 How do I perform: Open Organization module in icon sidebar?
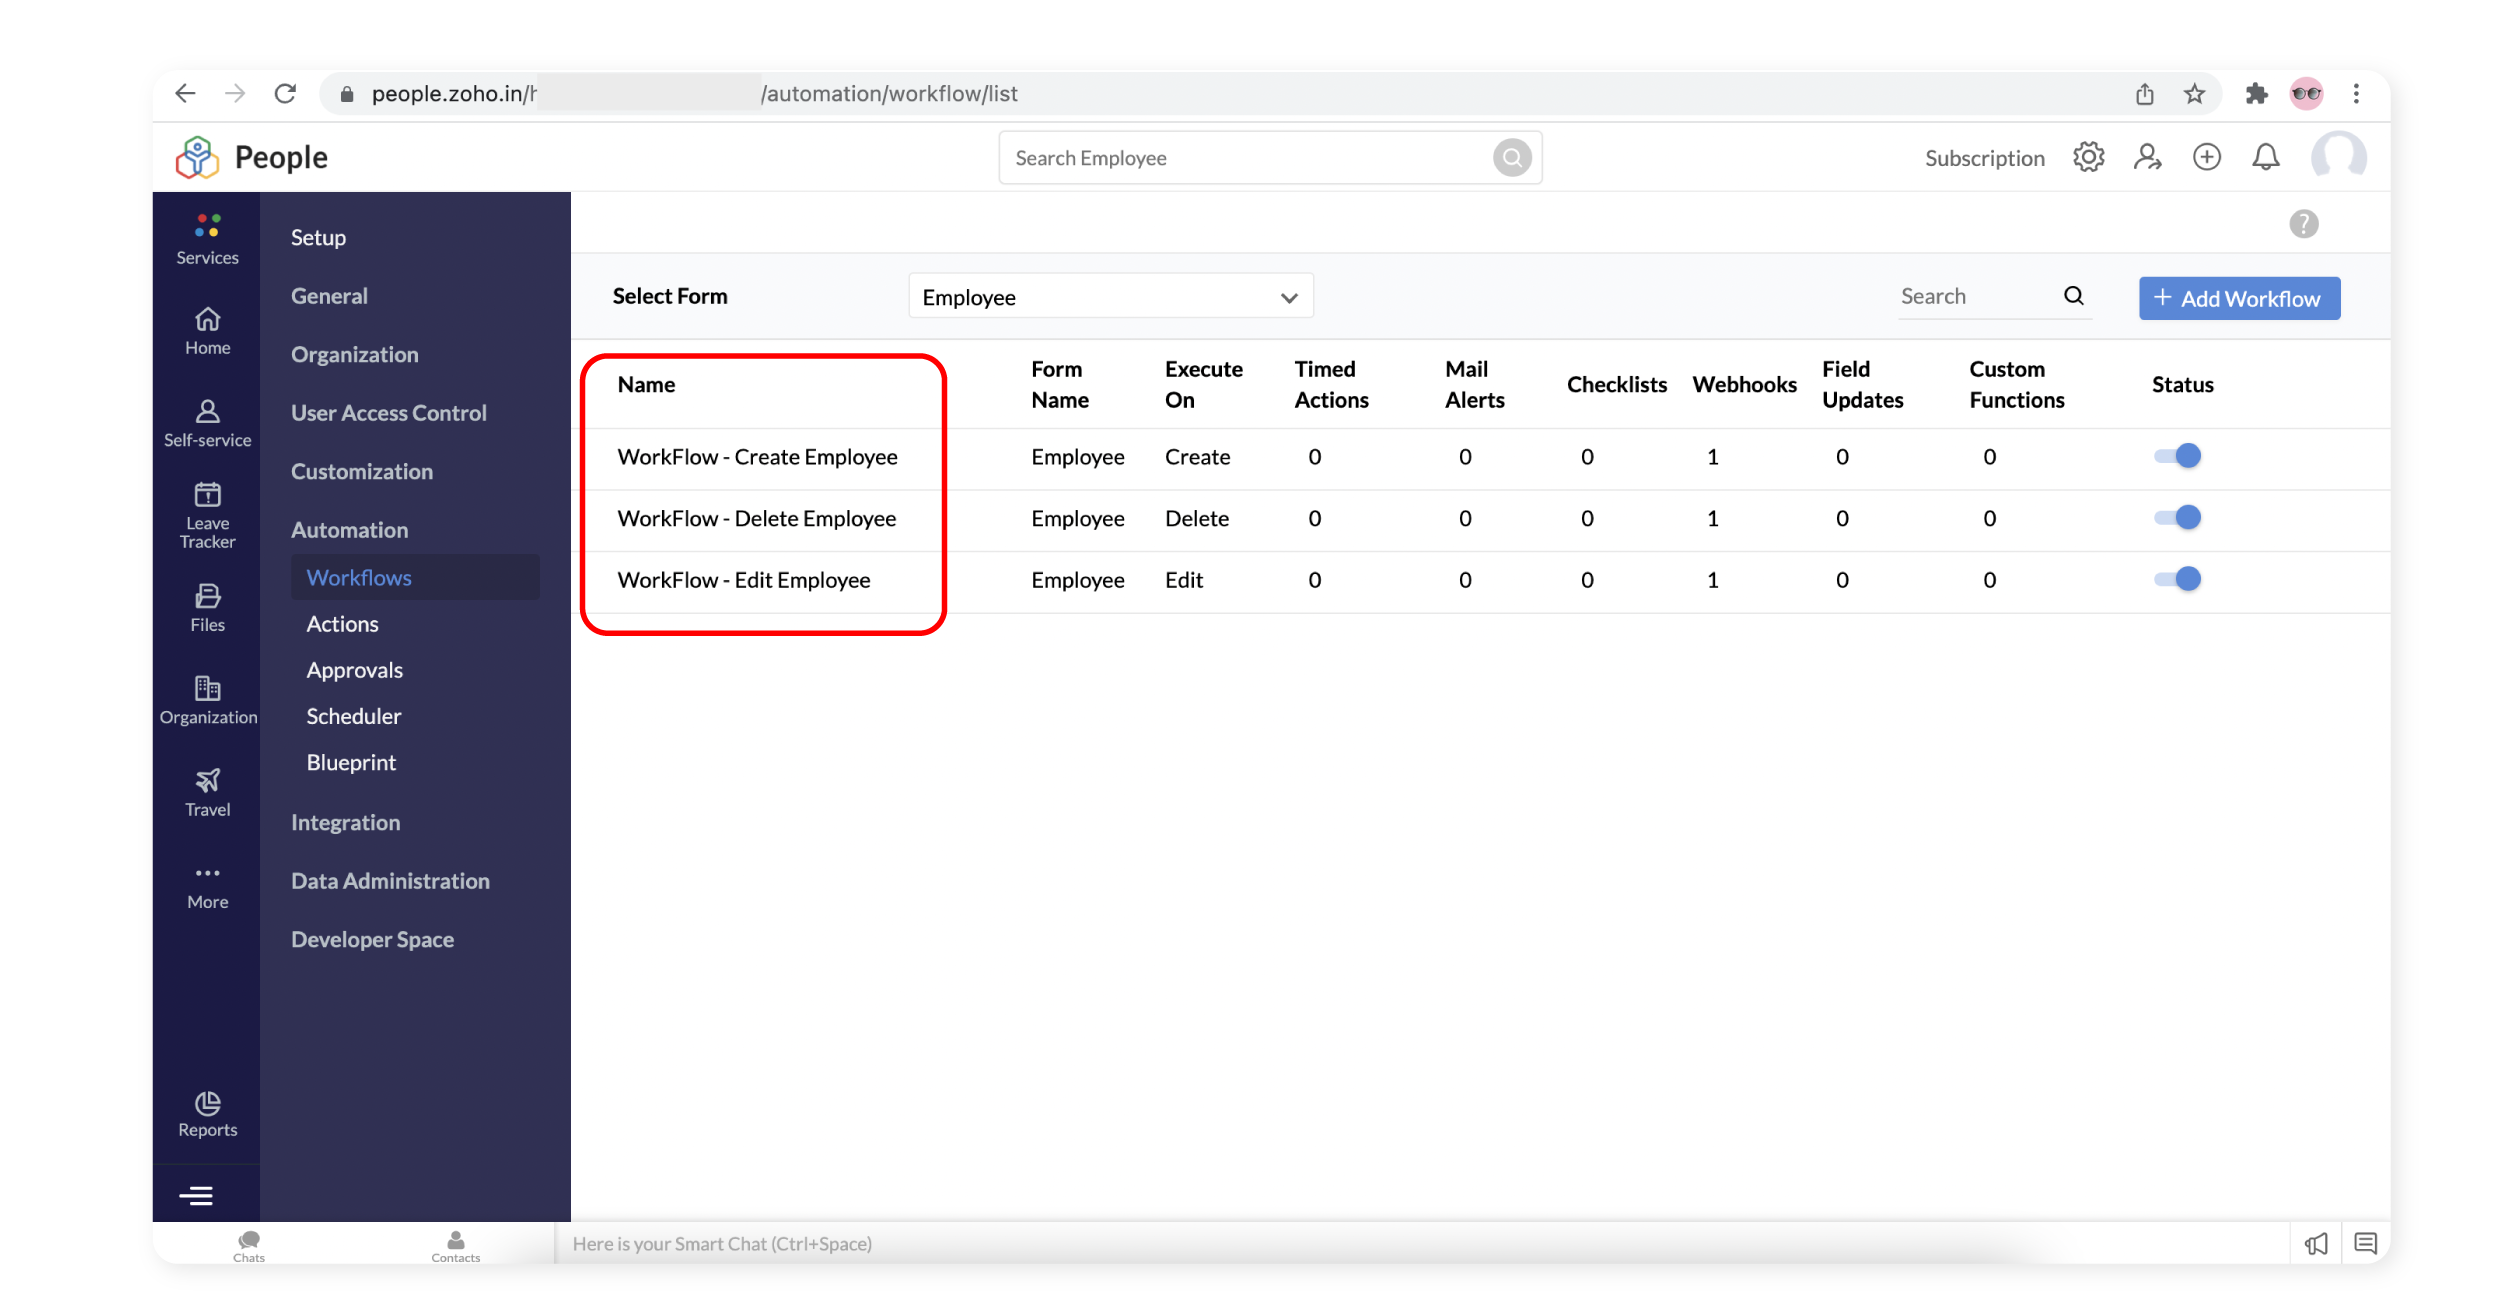click(x=208, y=700)
